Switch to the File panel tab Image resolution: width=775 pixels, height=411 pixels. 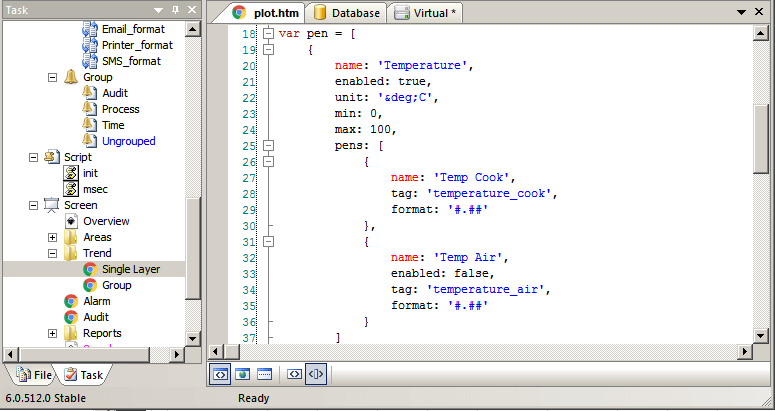(34, 375)
